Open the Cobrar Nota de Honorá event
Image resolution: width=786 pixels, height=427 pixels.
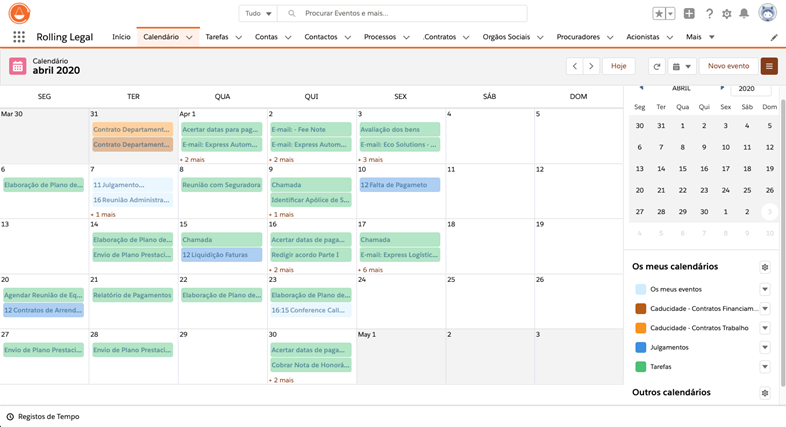[311, 365]
